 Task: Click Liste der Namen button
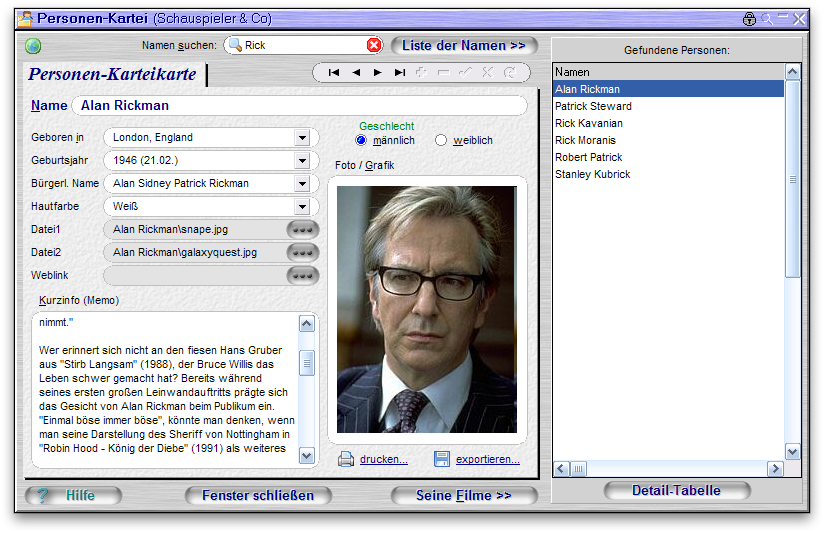click(x=464, y=46)
